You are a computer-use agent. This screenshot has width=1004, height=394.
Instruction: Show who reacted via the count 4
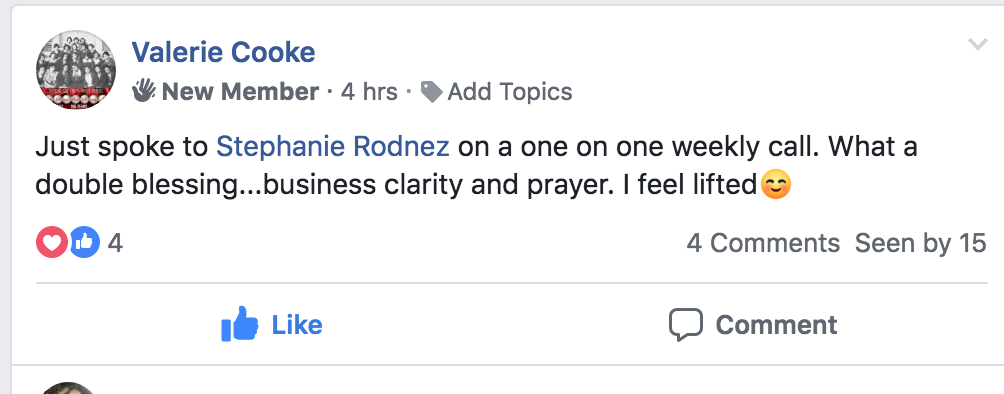pos(115,243)
